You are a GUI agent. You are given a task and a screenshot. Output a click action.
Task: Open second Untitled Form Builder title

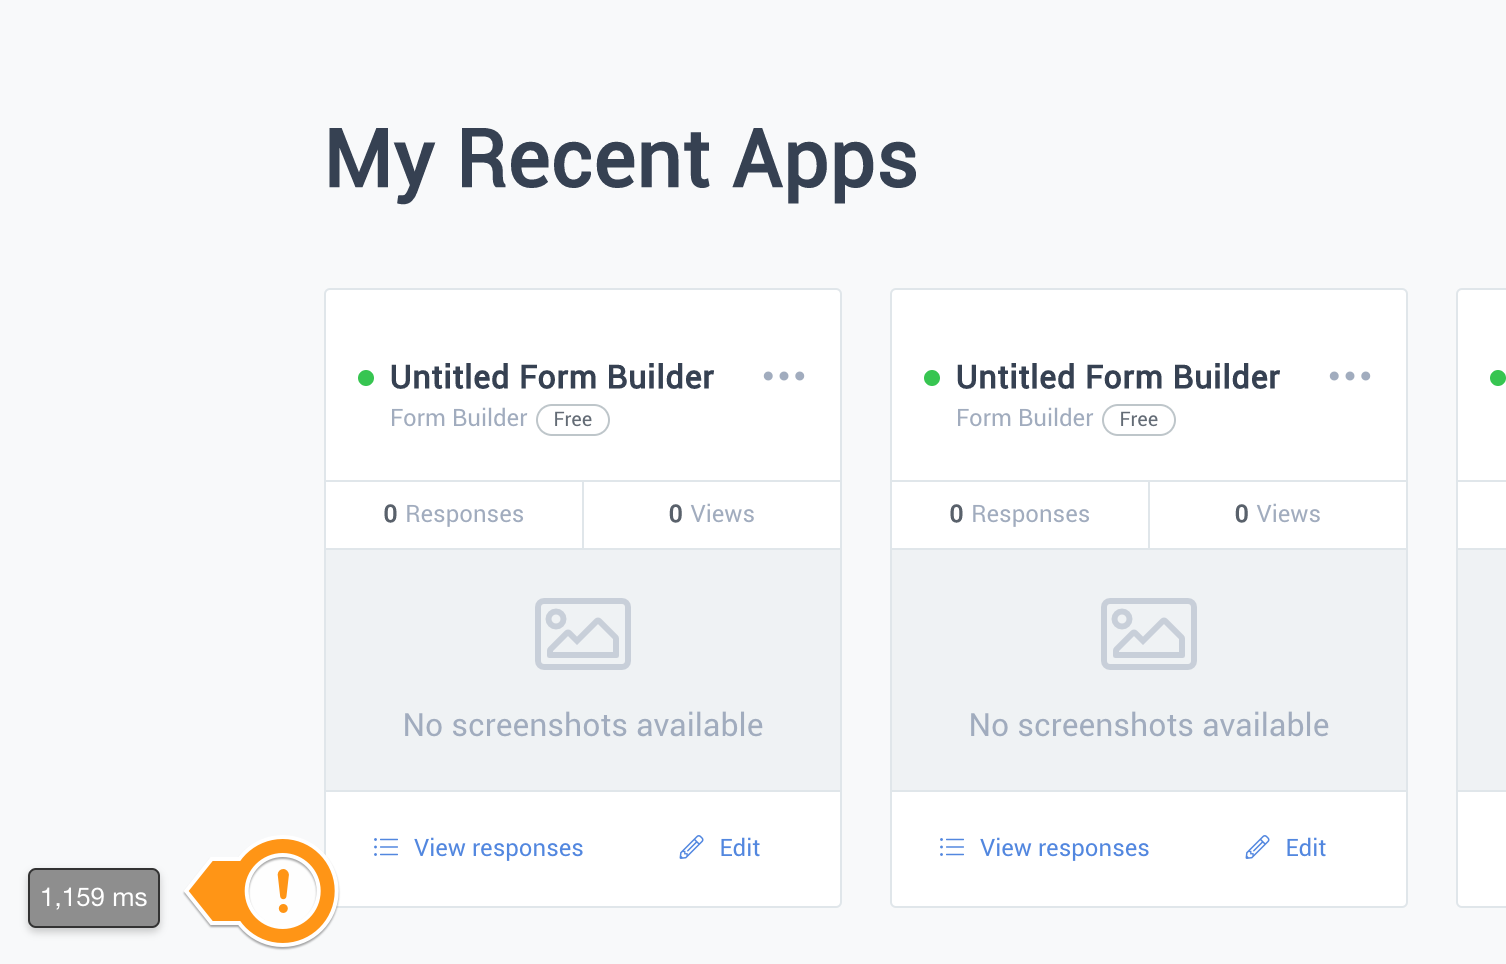[x=1118, y=377]
